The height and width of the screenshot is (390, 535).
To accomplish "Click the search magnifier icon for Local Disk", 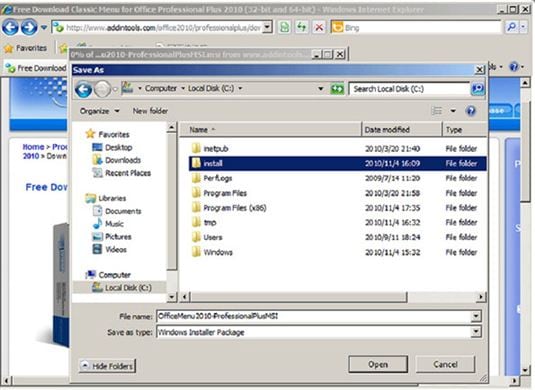I will pyautogui.click(x=477, y=89).
